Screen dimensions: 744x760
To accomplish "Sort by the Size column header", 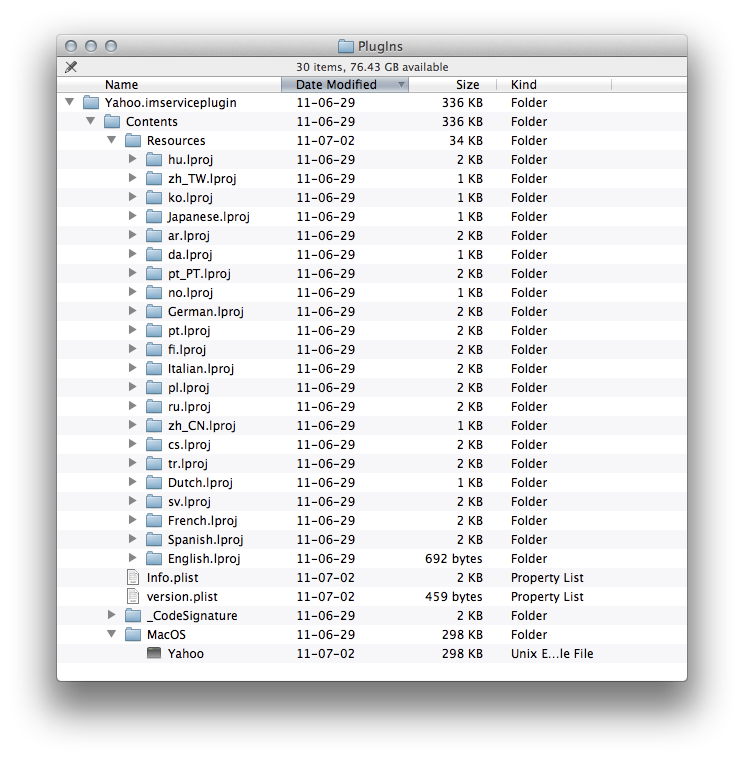I will pos(452,85).
